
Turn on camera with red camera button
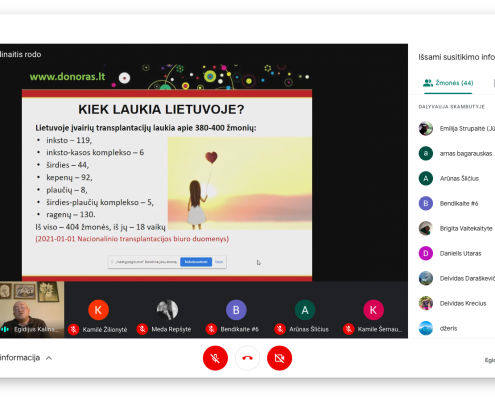click(x=279, y=358)
